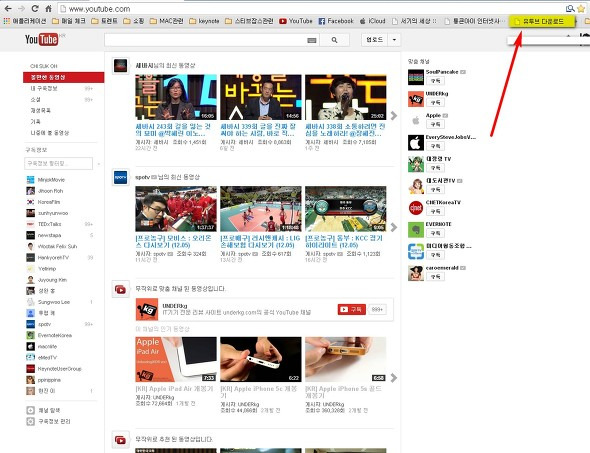Click the red subscribe button for UNDERkg
Image resolution: width=590 pixels, height=453 pixels.
tap(351, 309)
